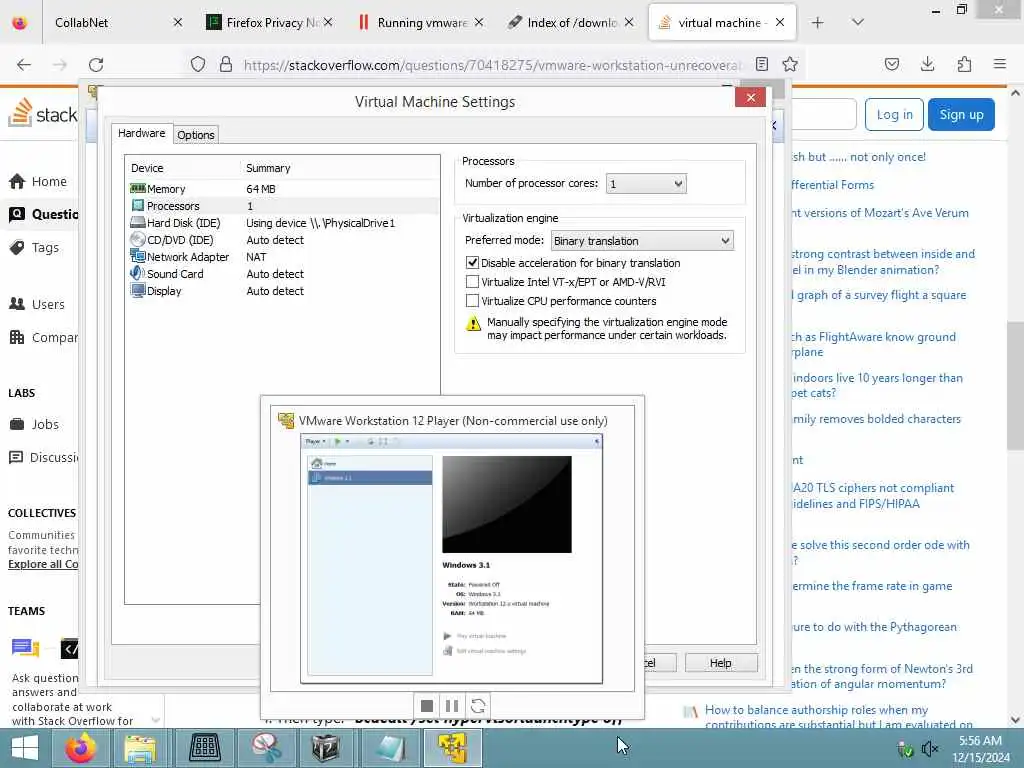Click the Firefox back arrow
1024x768 pixels.
click(x=24, y=65)
